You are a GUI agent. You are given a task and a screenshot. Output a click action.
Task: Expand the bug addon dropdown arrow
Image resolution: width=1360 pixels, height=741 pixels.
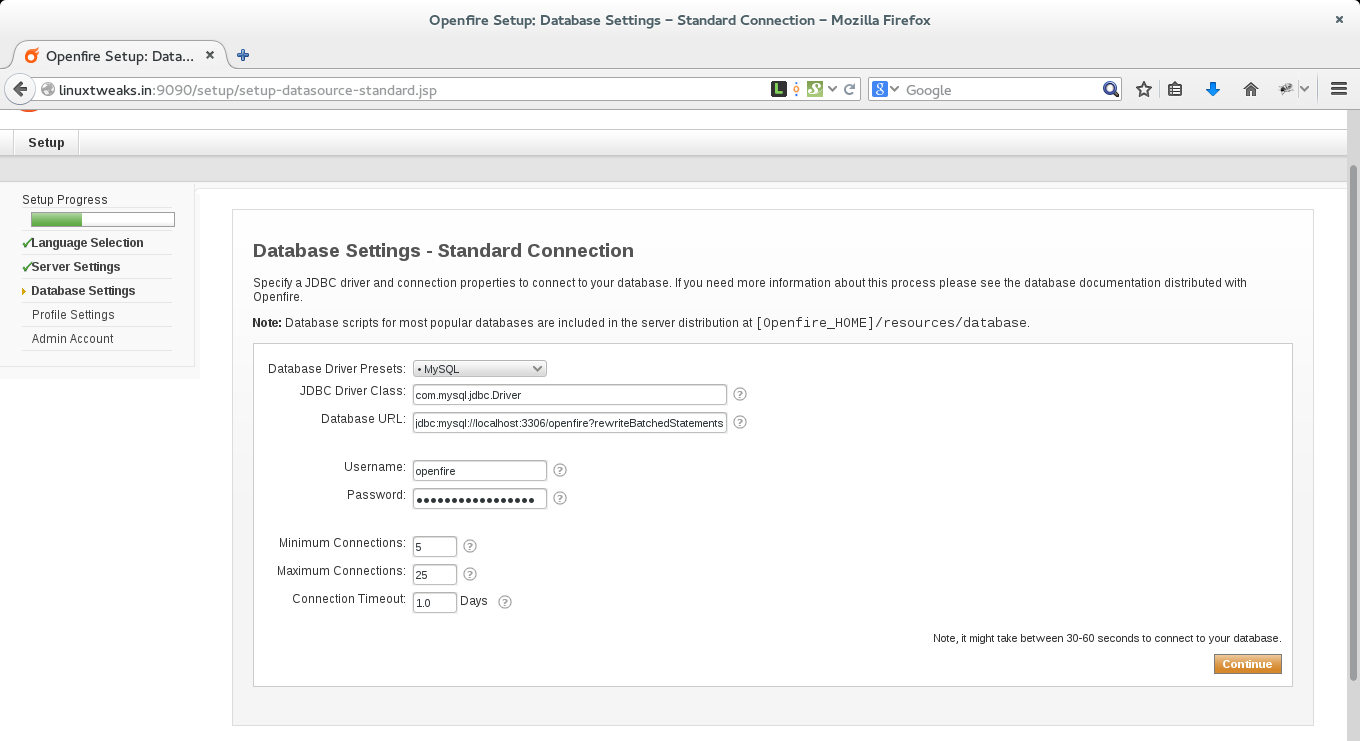1304,89
